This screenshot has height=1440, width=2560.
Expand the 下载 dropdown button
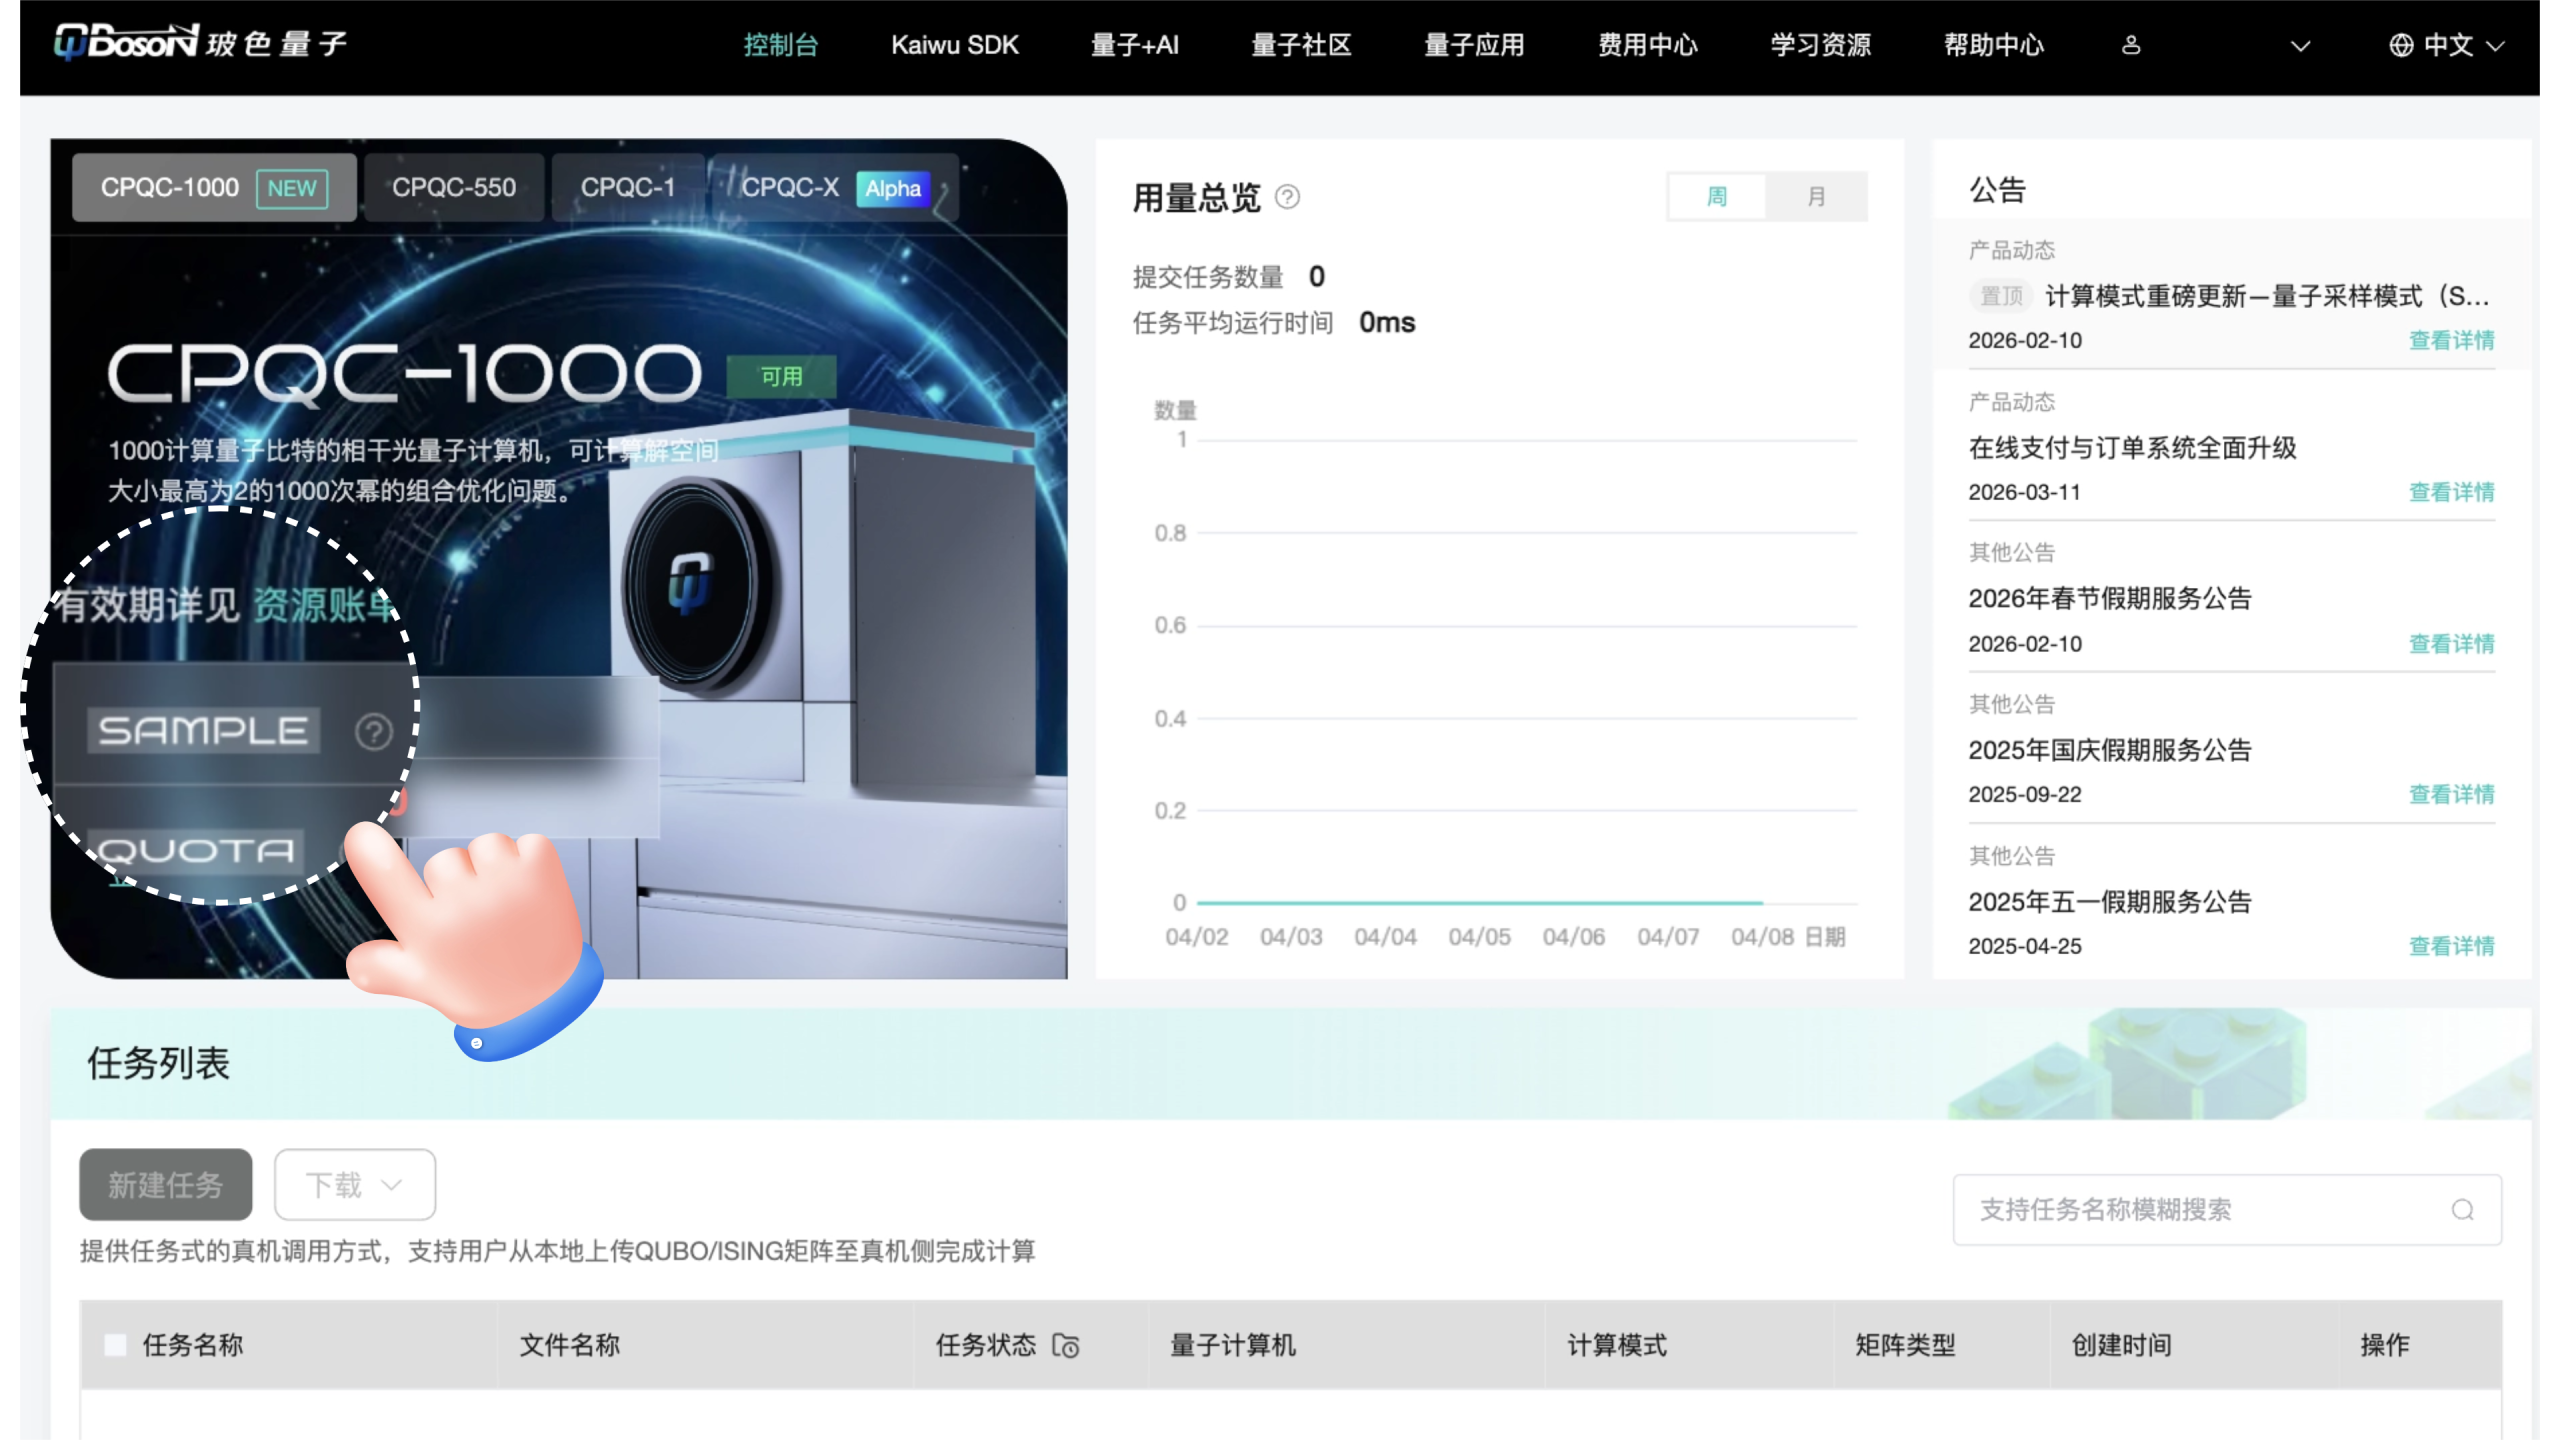pyautogui.click(x=355, y=1185)
